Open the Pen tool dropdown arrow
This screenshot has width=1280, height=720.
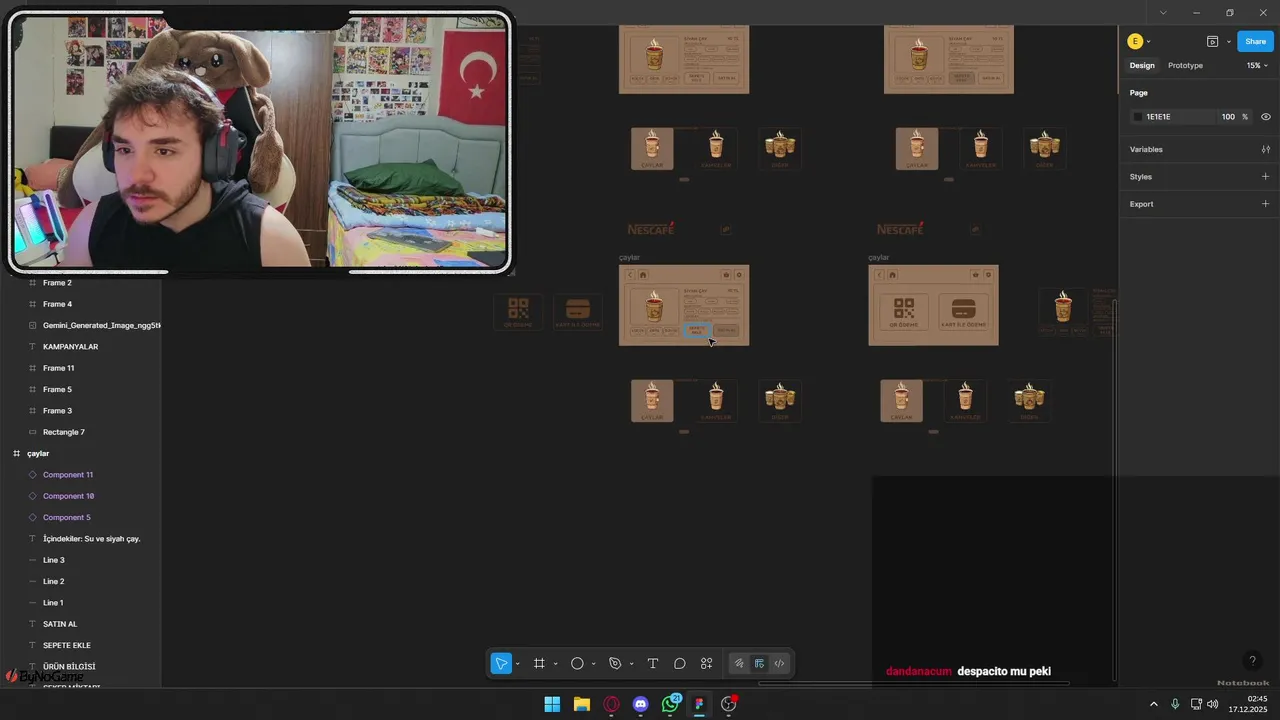click(x=631, y=664)
